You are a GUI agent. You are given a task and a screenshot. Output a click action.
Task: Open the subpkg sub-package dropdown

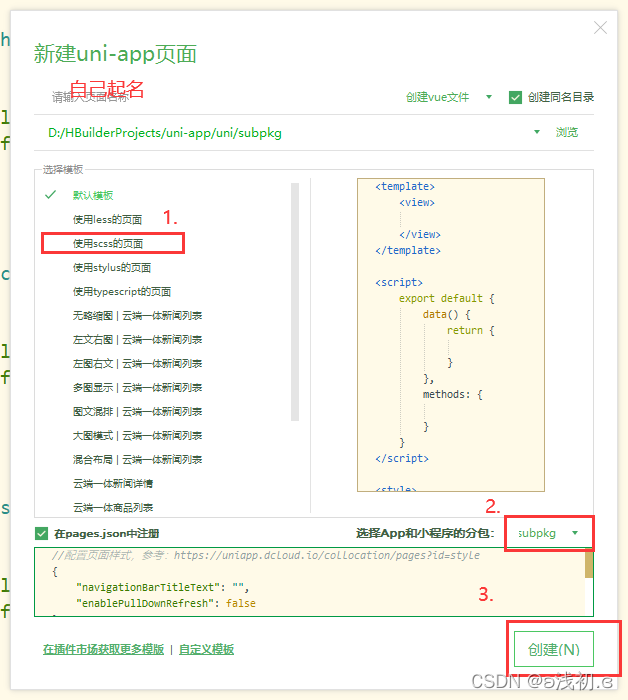(x=549, y=533)
